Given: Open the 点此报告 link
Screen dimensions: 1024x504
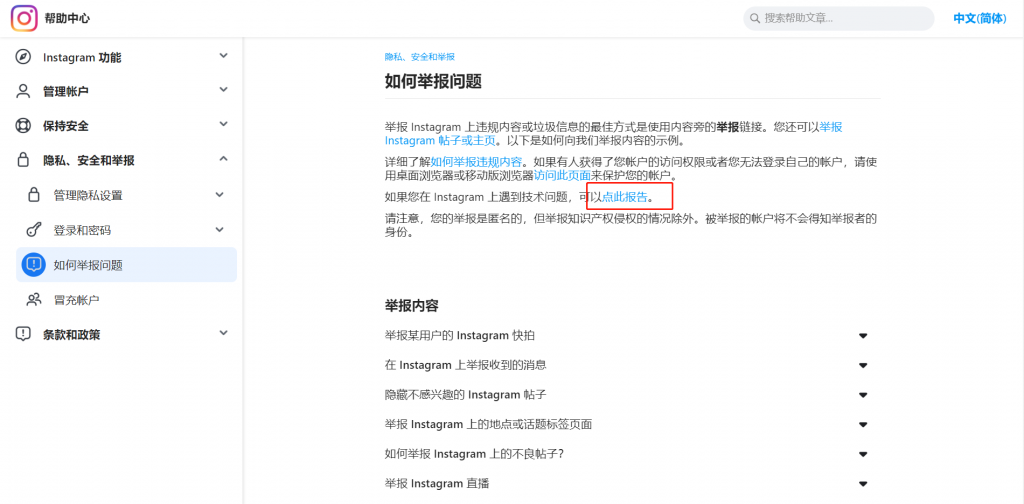Looking at the screenshot, I should 624,196.
